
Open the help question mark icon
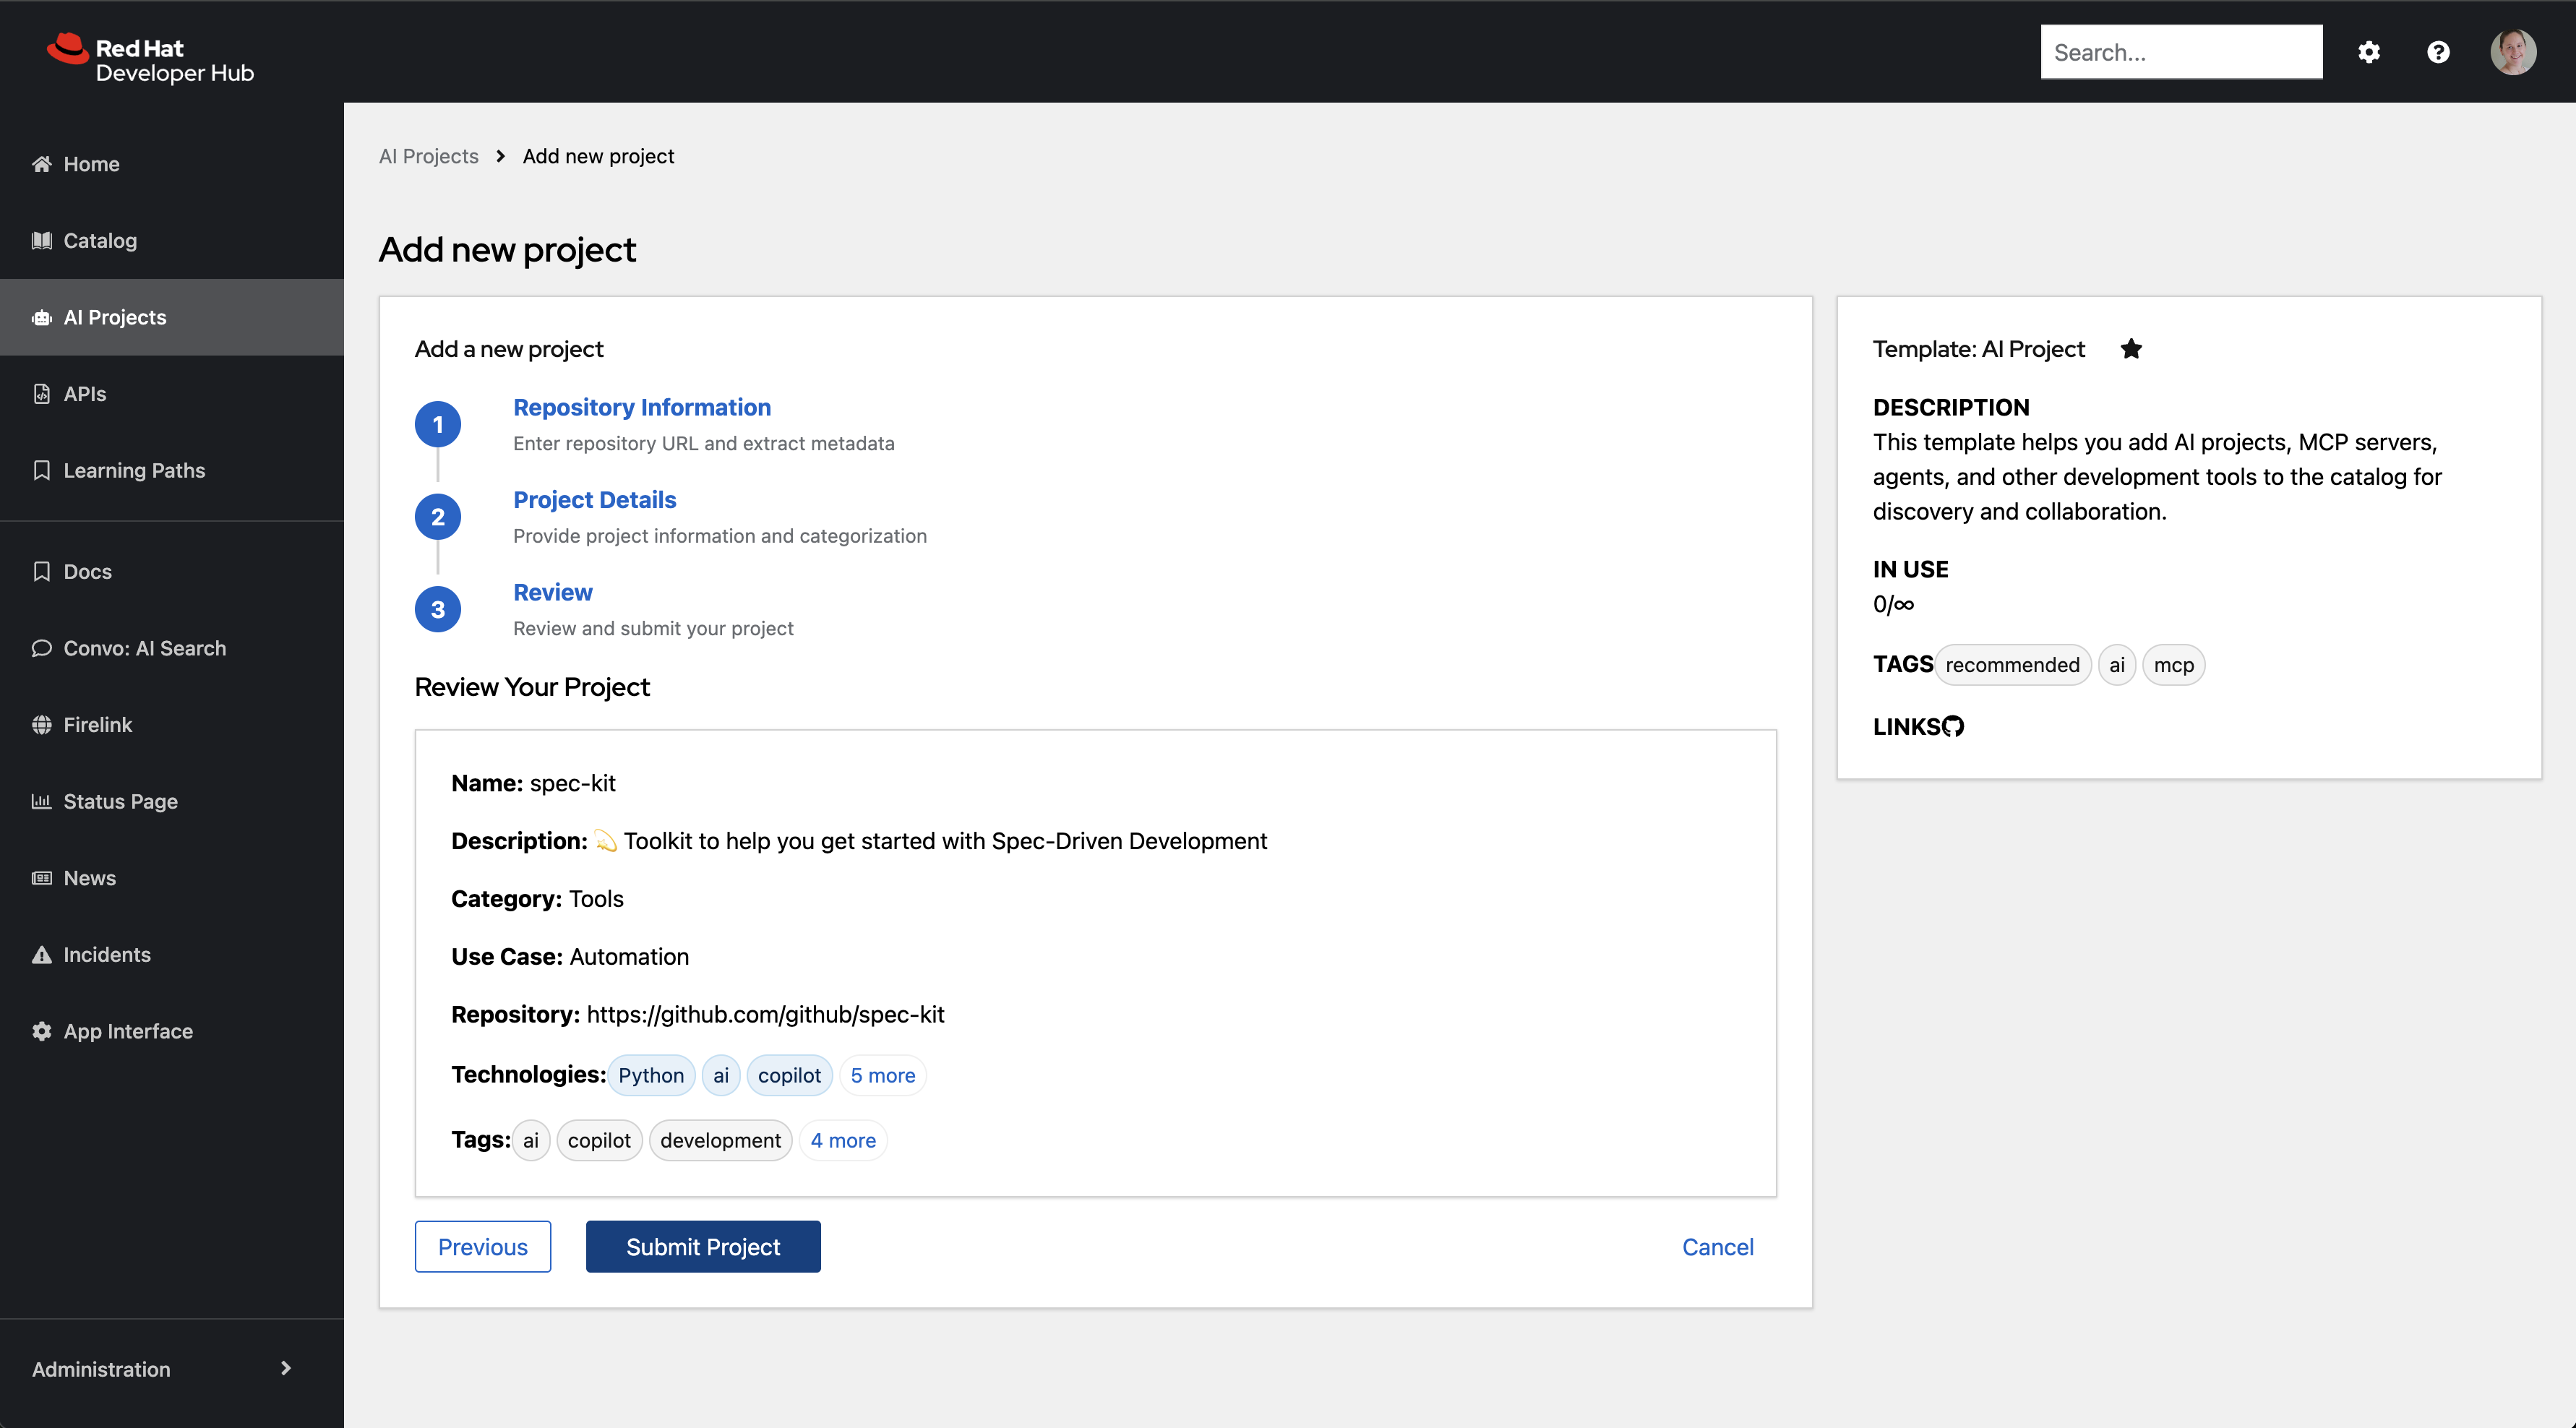click(x=2438, y=52)
